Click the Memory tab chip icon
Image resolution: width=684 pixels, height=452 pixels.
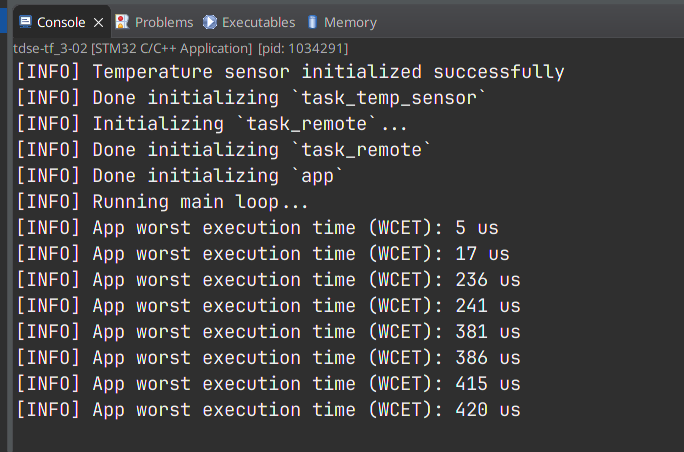coord(312,22)
